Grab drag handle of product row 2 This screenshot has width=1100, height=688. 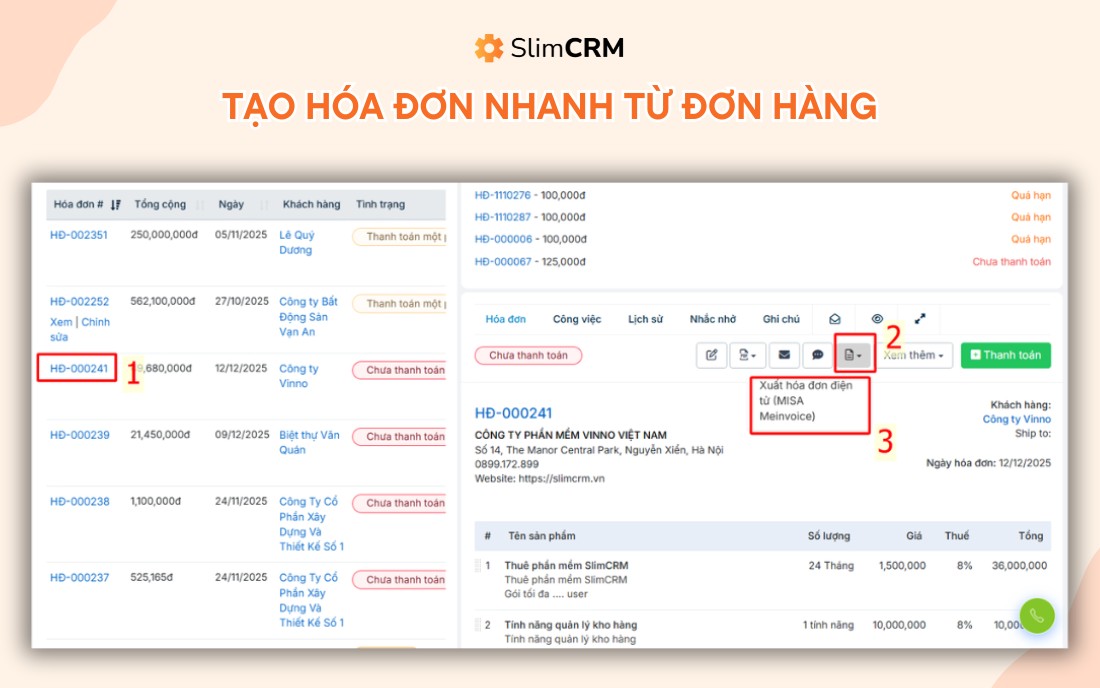point(478,625)
